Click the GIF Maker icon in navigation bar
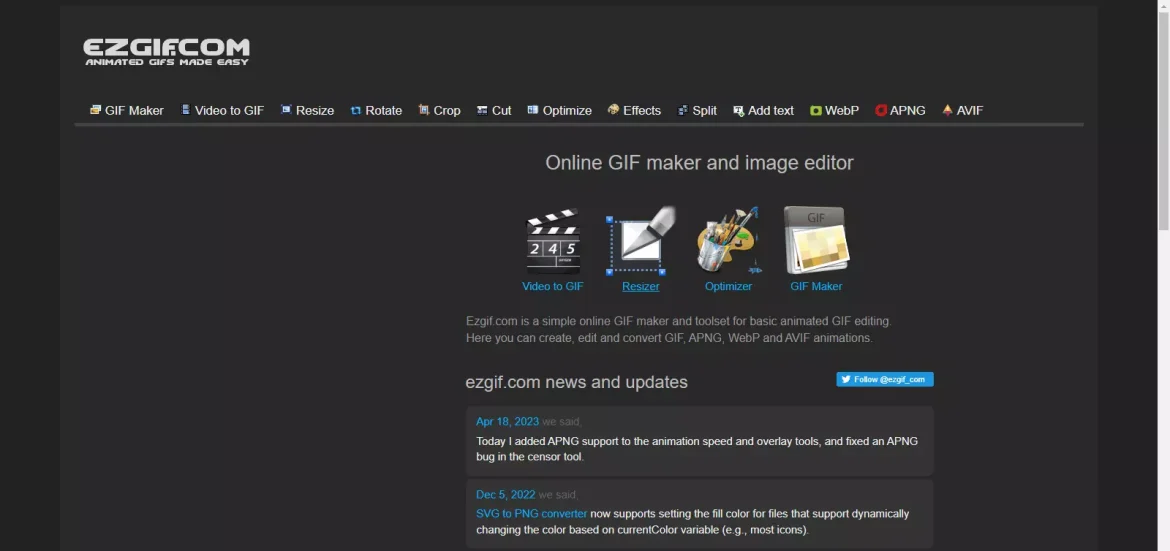This screenshot has height=551, width=1170. 95,110
